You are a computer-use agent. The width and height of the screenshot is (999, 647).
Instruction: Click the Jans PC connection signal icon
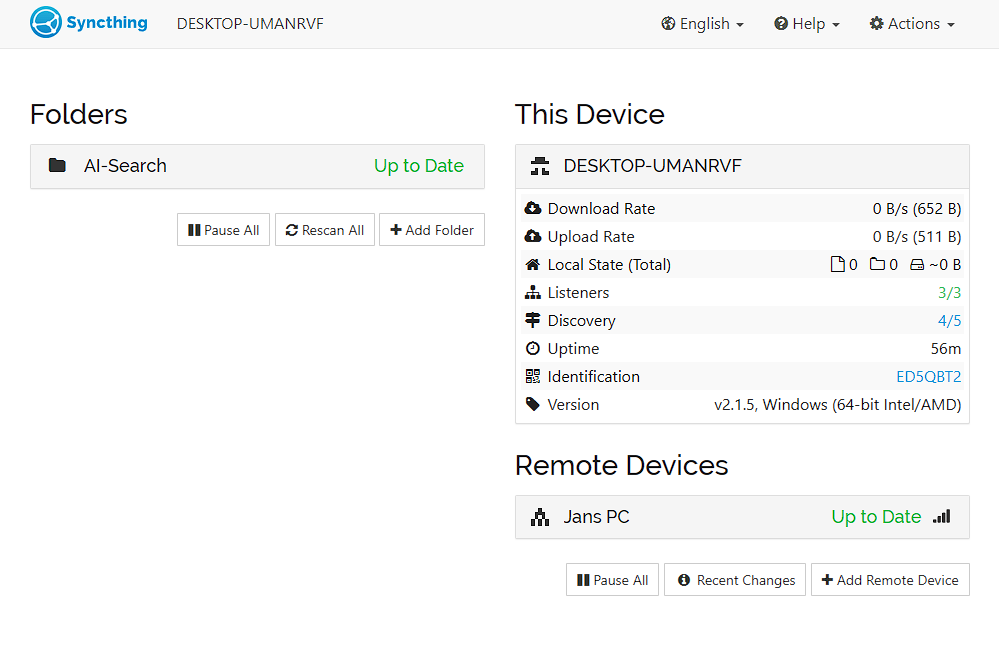tap(942, 516)
